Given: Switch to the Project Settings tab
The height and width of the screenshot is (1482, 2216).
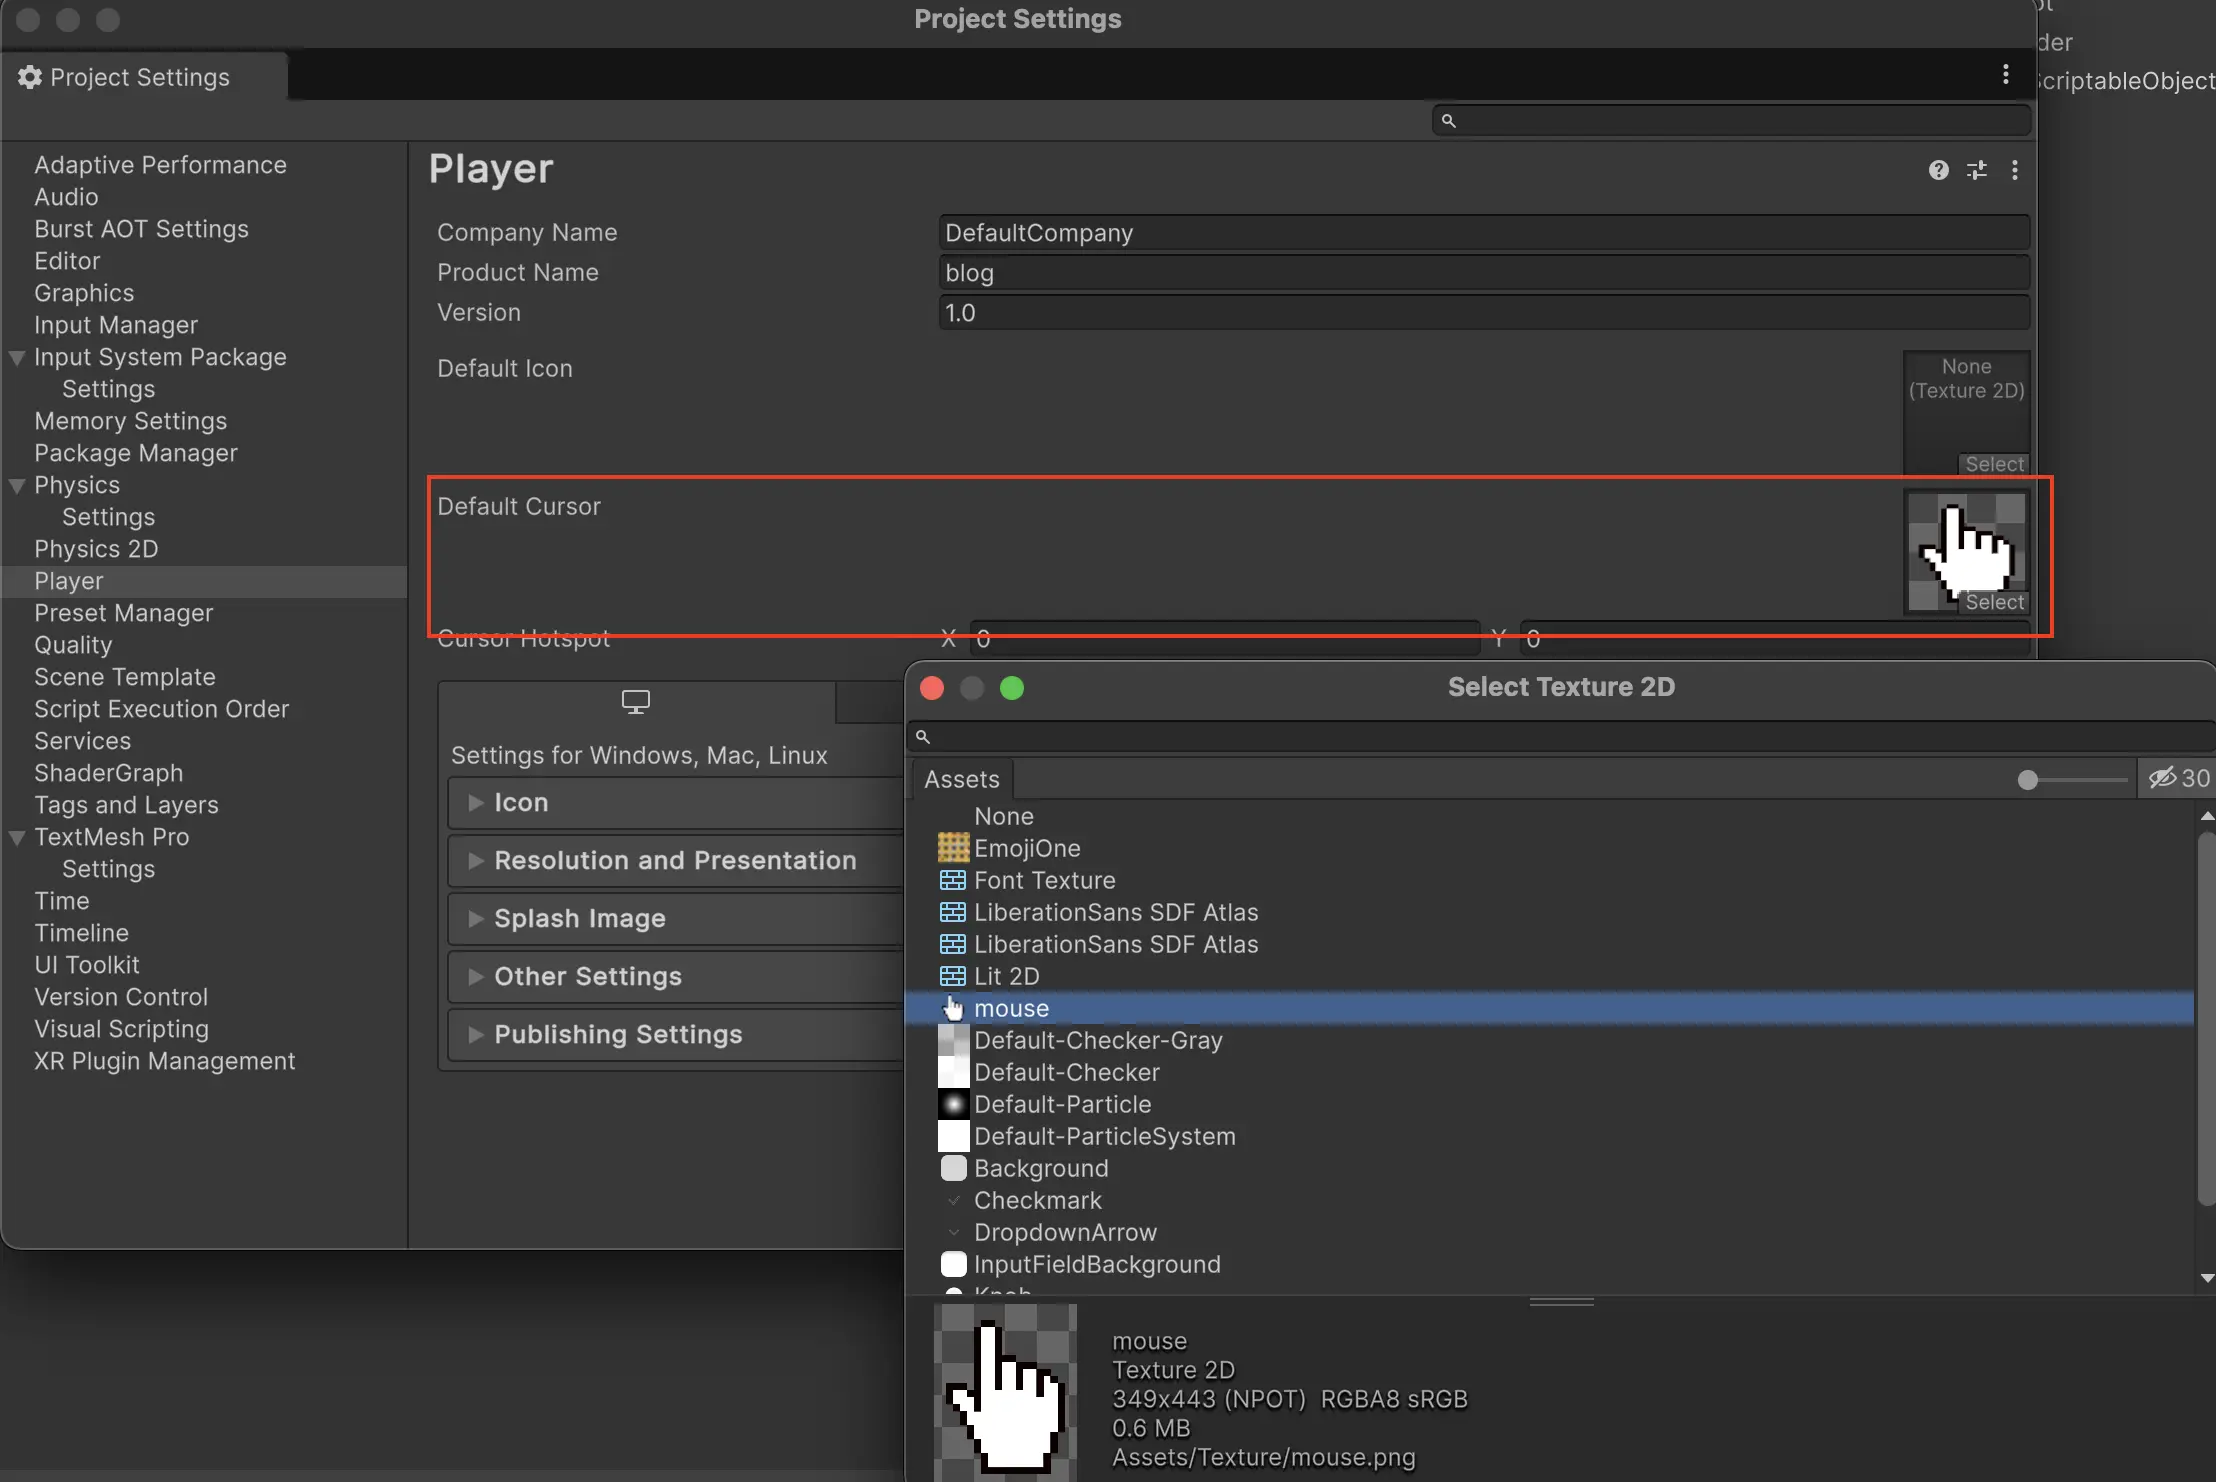Looking at the screenshot, I should point(144,77).
